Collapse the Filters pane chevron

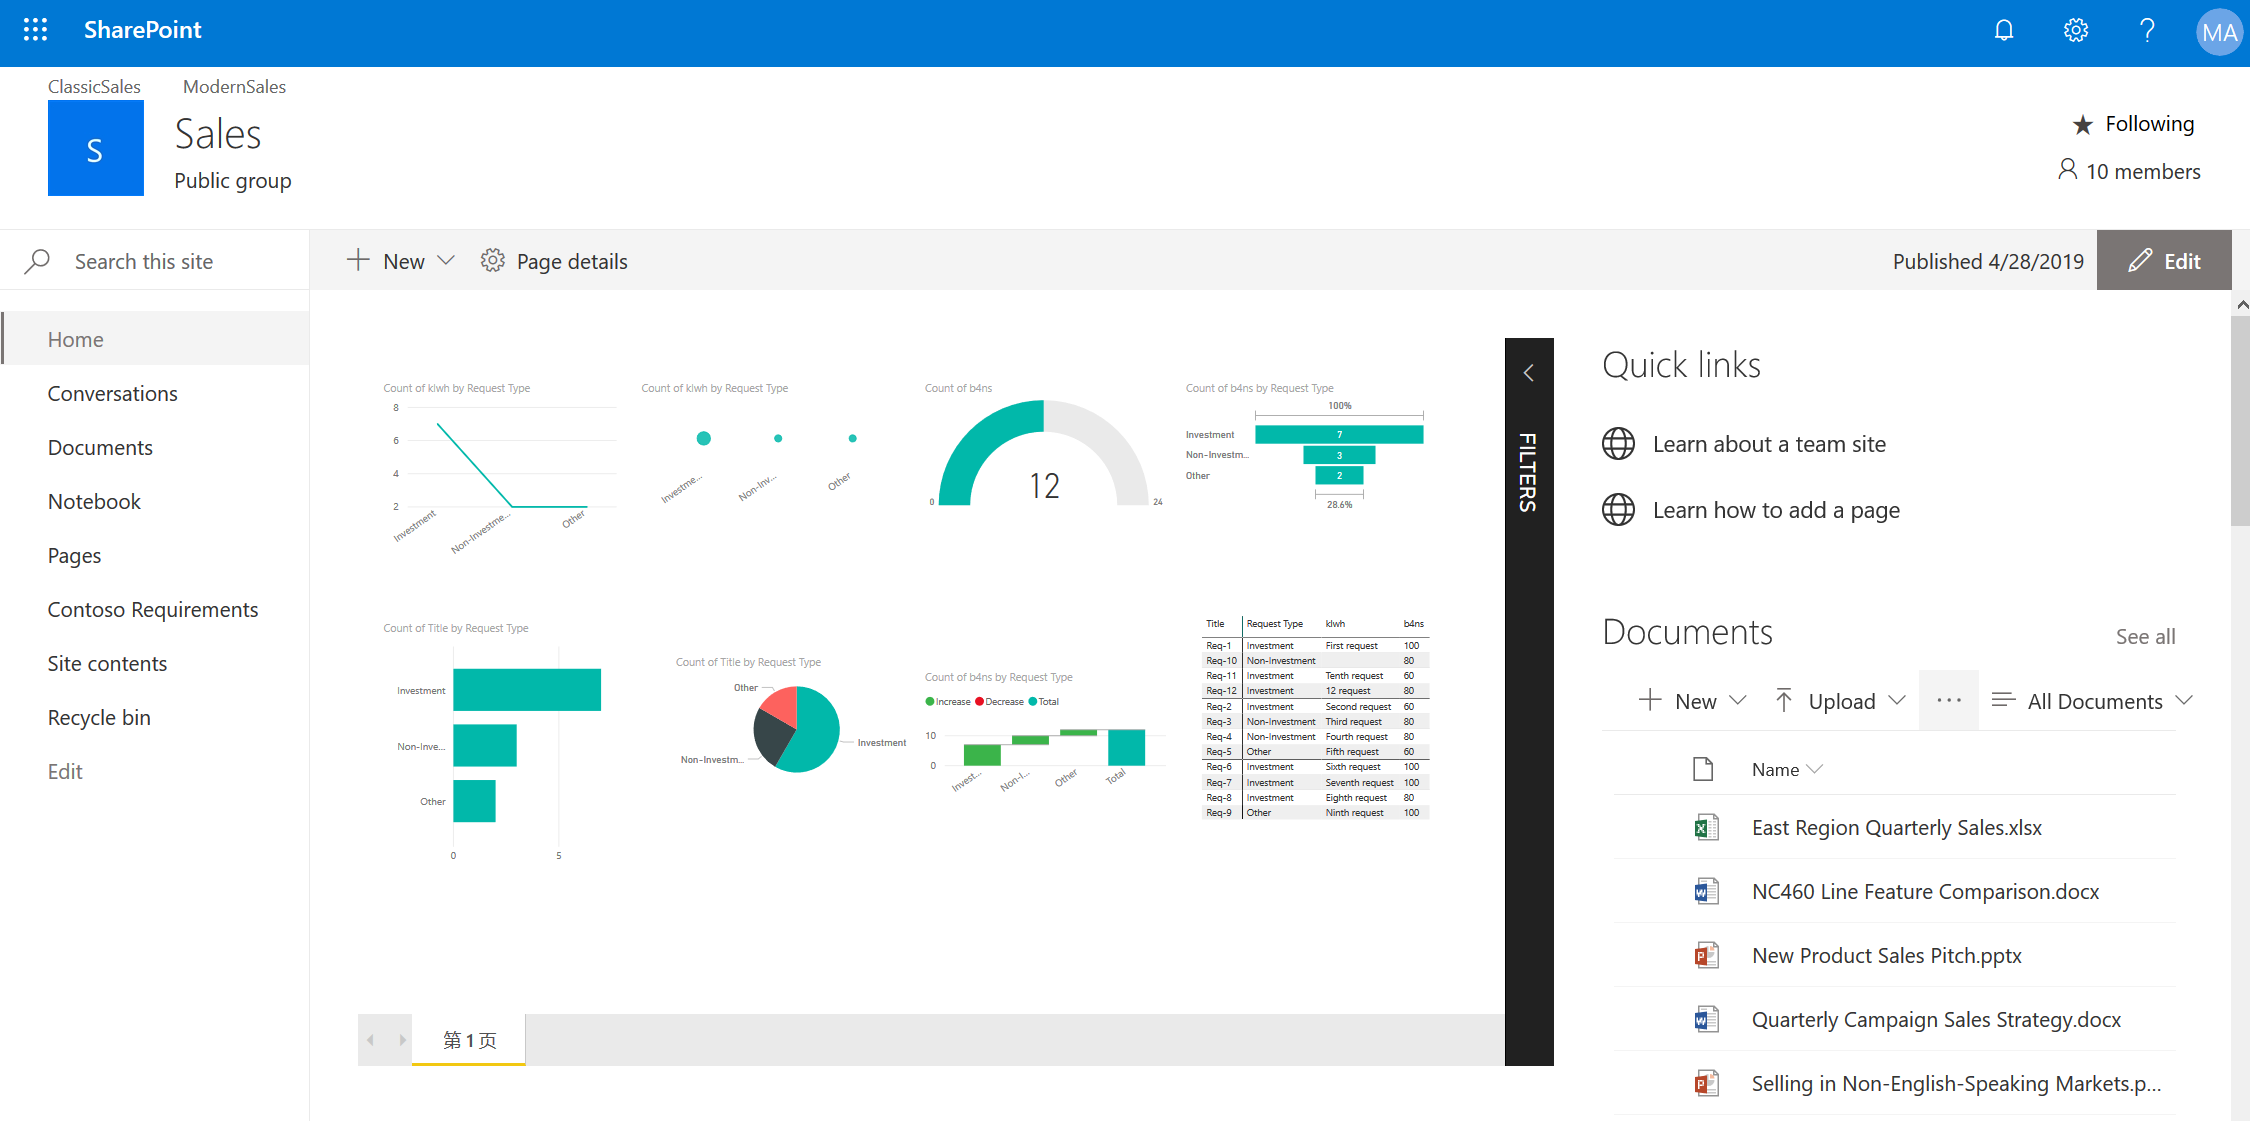[x=1529, y=371]
